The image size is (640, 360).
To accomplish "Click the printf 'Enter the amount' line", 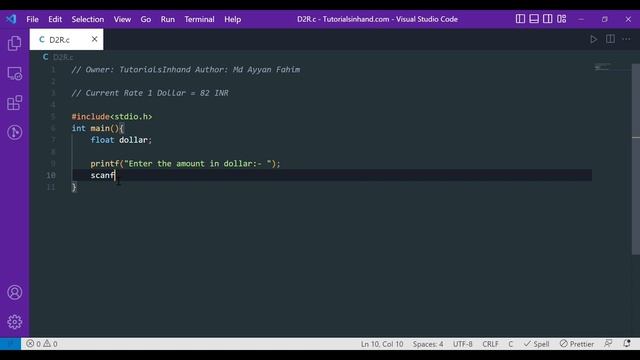I will pyautogui.click(x=185, y=164).
